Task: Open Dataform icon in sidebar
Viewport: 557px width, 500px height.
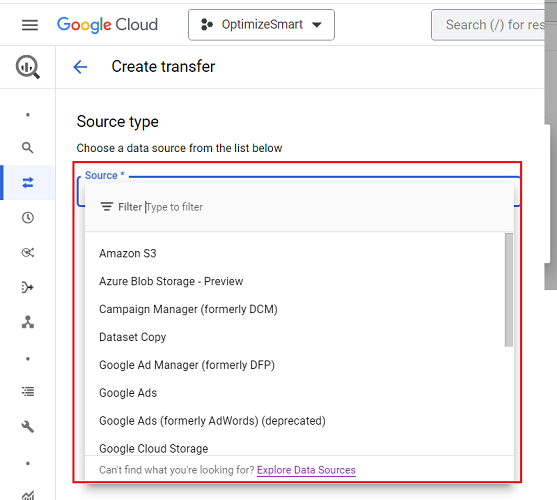Action: point(28,287)
